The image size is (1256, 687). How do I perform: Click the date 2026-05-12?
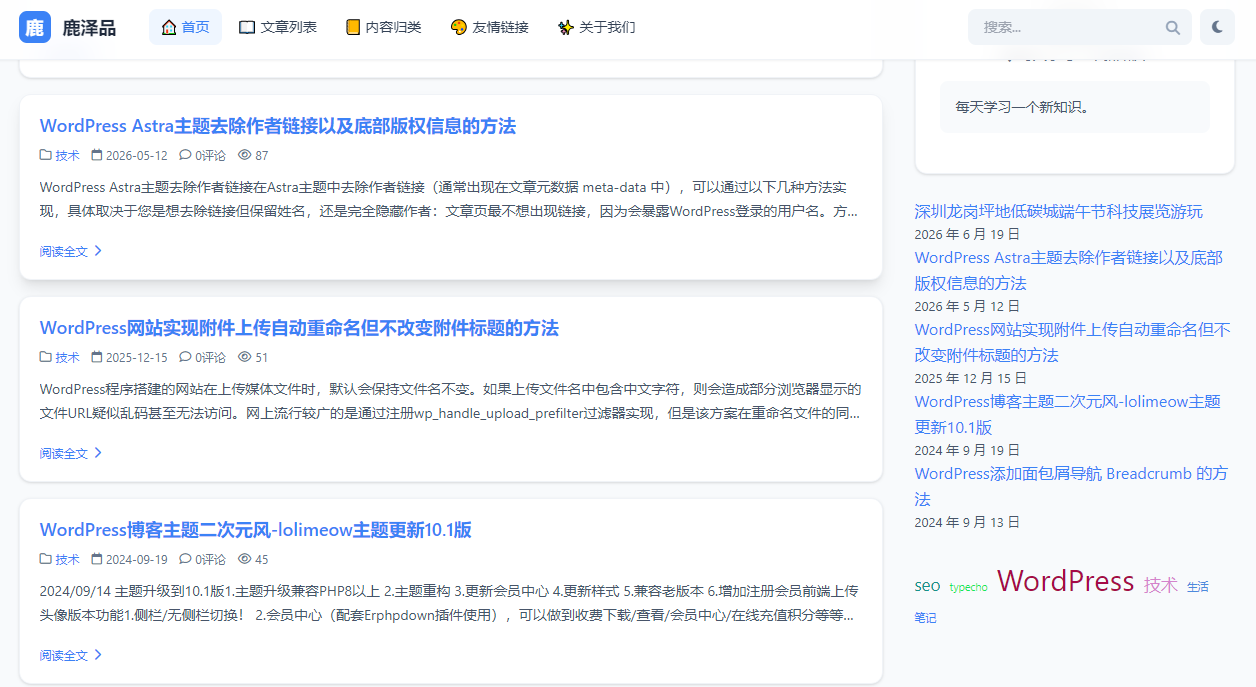tap(137, 155)
